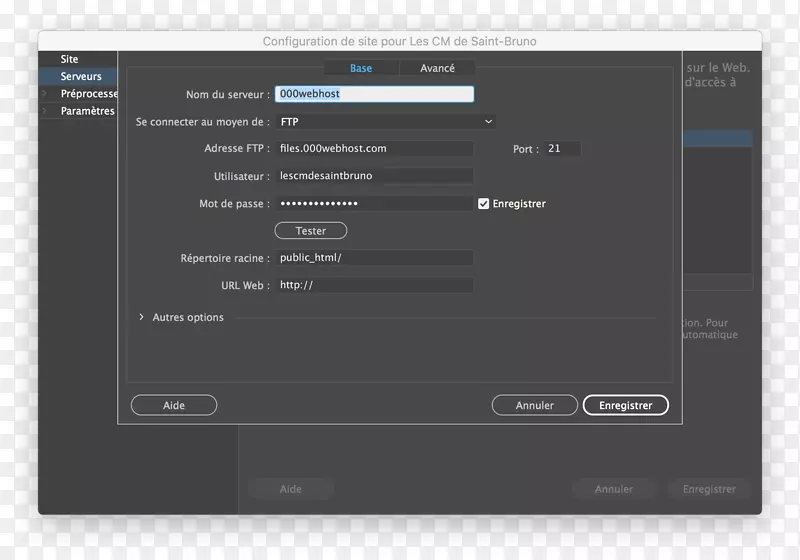Click dimmed Annuler button in background window
800x560 pixels.
(x=614, y=489)
